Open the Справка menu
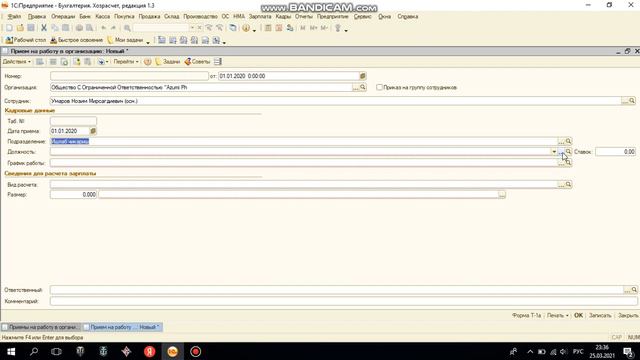This screenshot has width=640, height=360. click(407, 17)
